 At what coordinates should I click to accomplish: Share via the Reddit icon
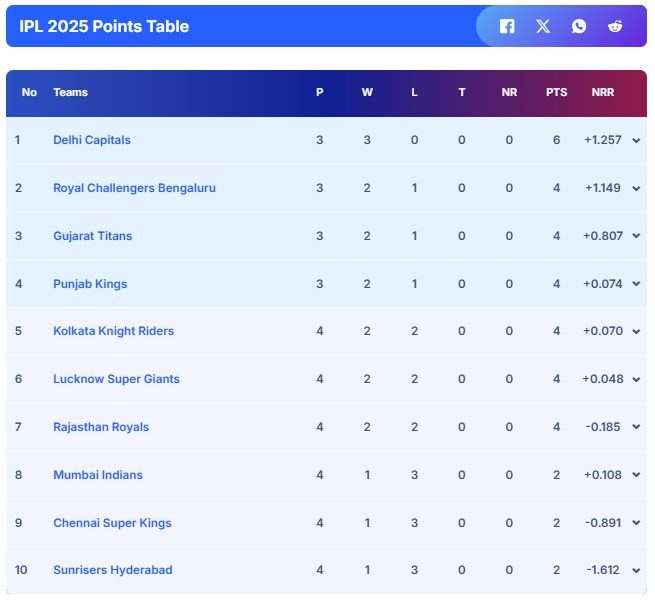[x=614, y=26]
